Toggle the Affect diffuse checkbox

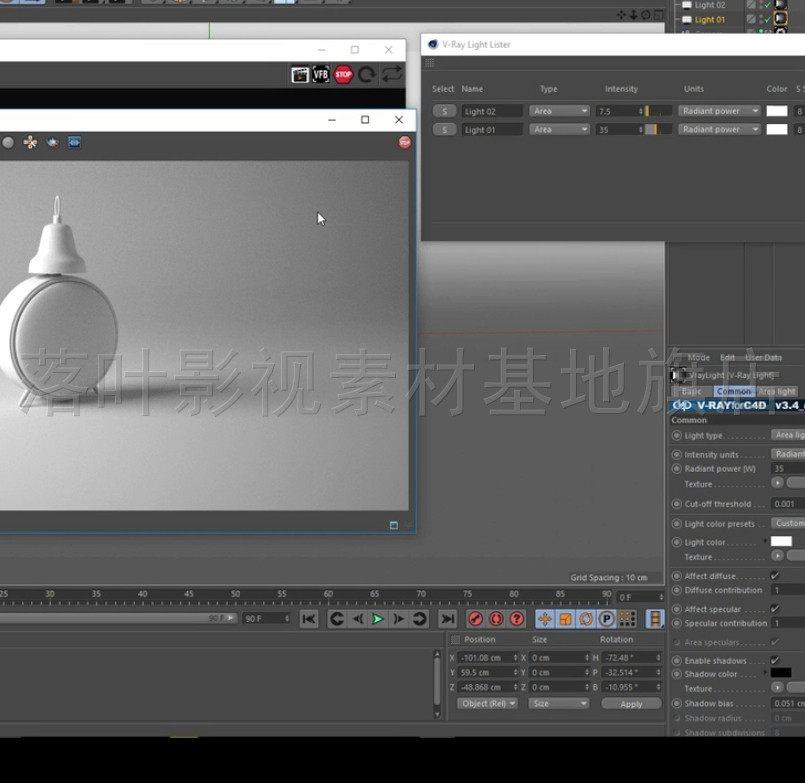[x=775, y=576]
